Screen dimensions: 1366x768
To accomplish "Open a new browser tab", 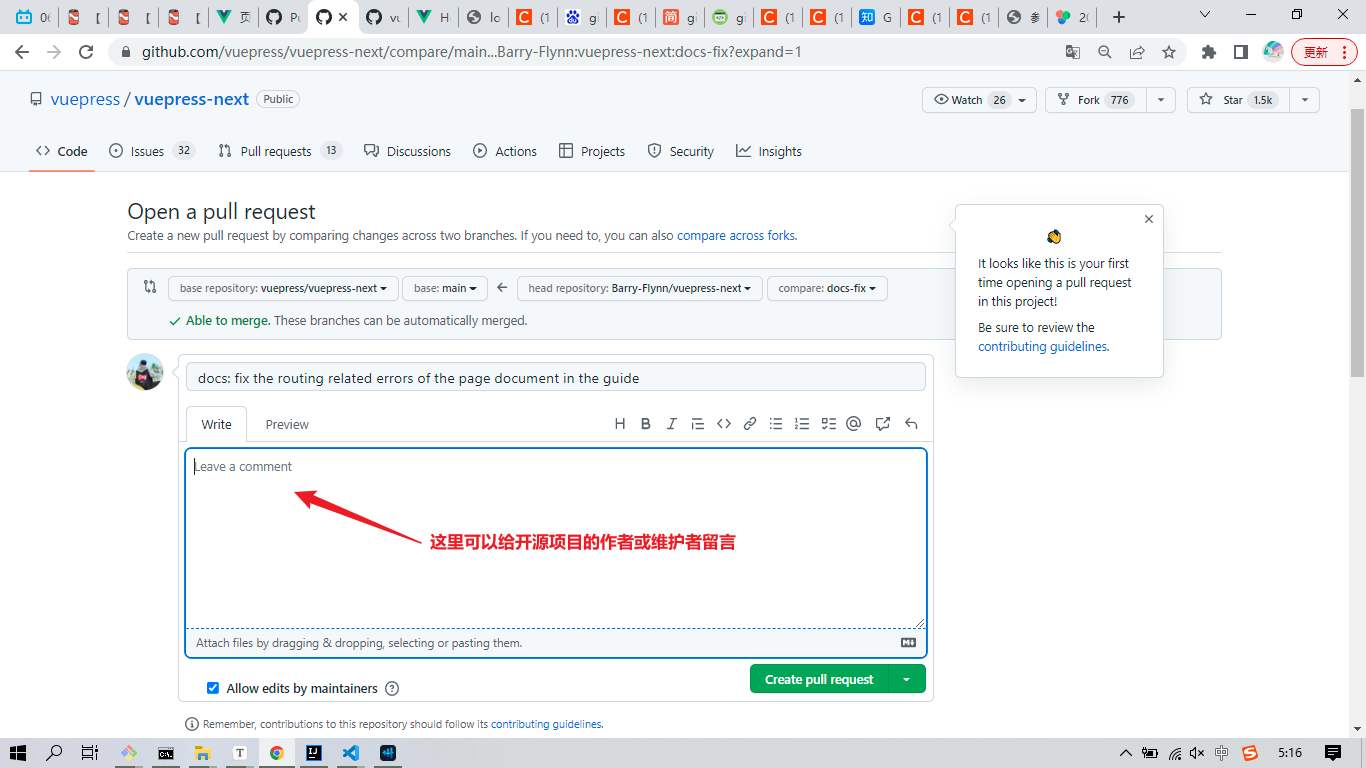I will (x=1119, y=17).
